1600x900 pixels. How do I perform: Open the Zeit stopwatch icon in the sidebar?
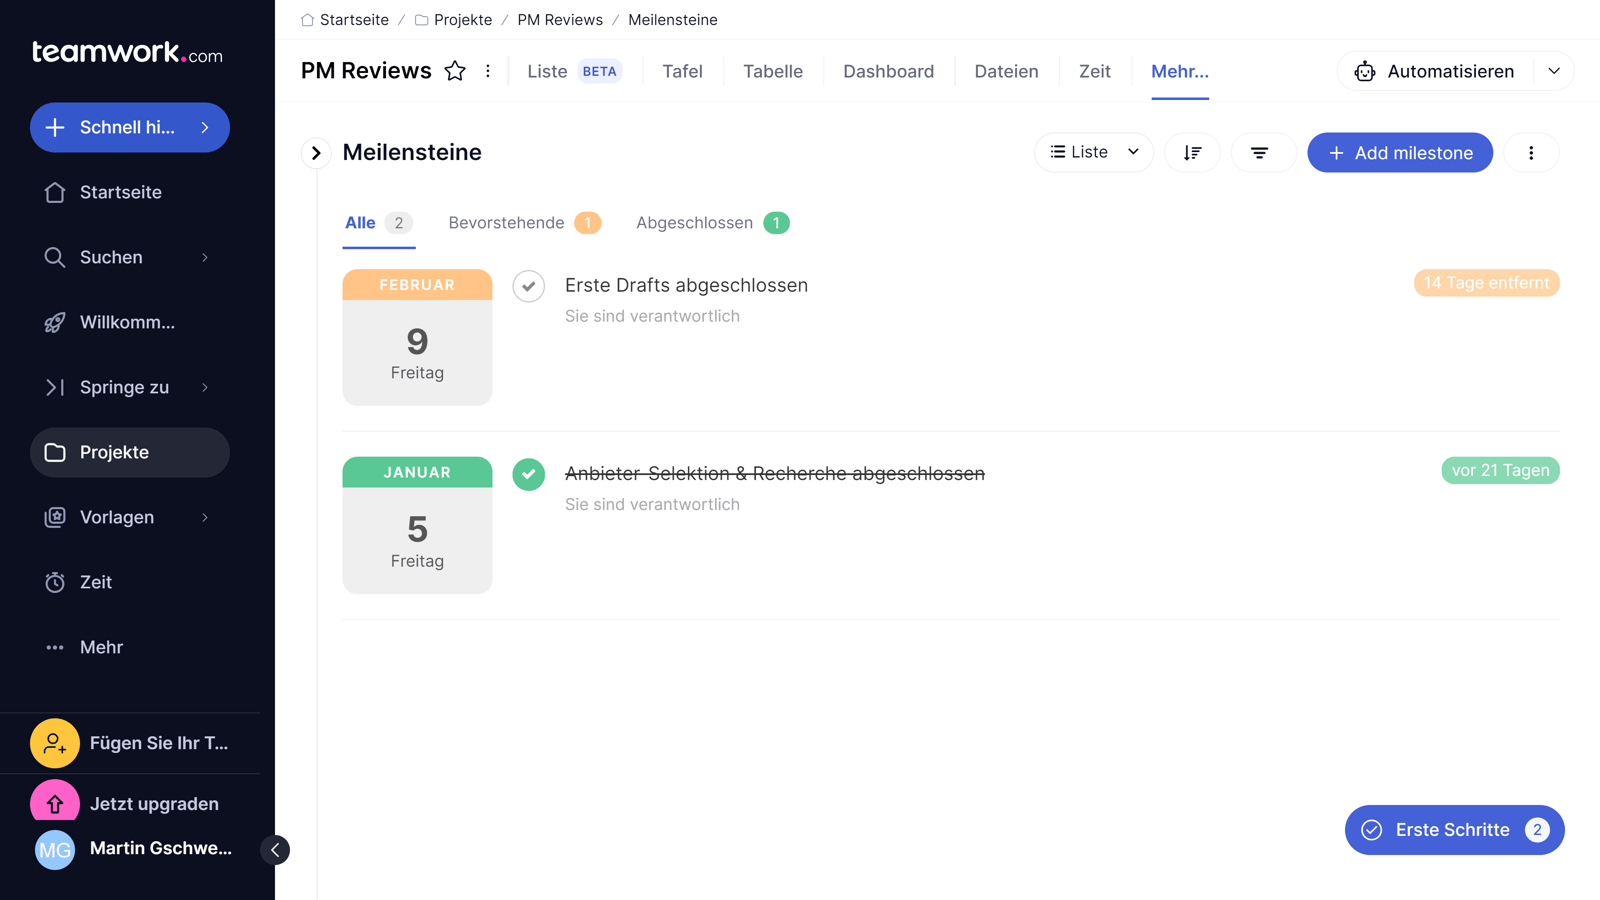click(x=55, y=582)
